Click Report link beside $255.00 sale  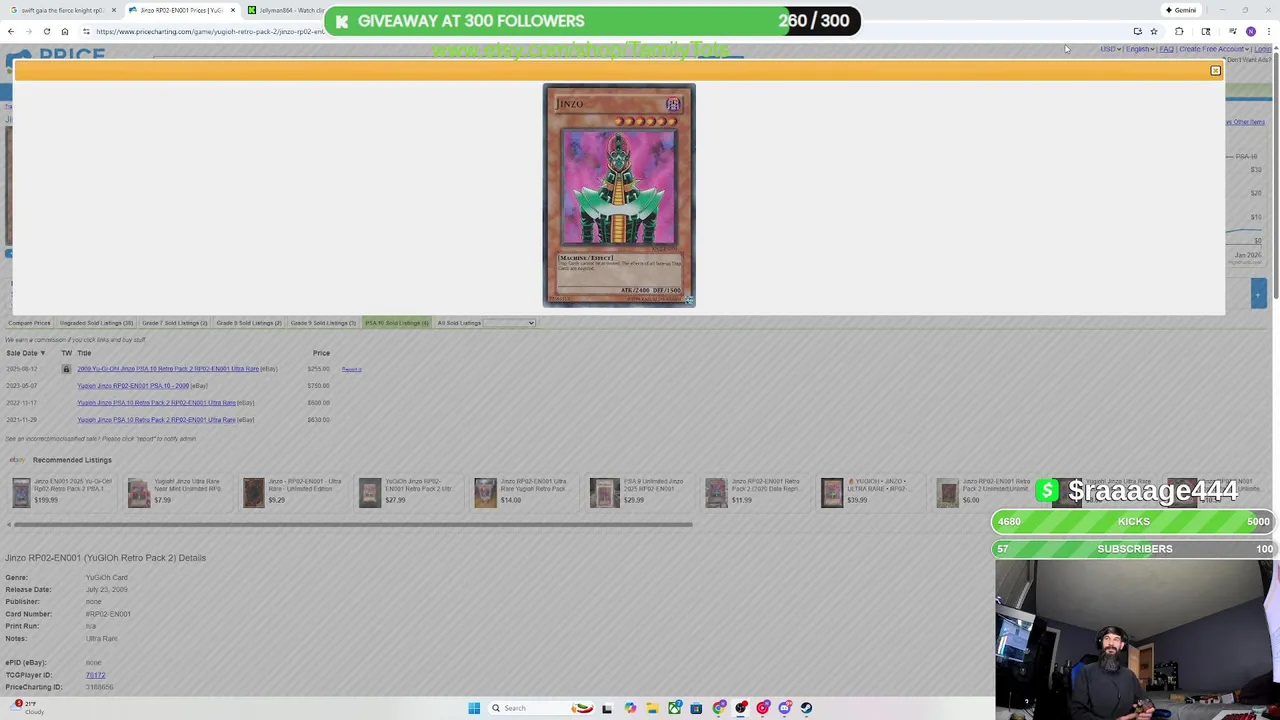(x=351, y=370)
